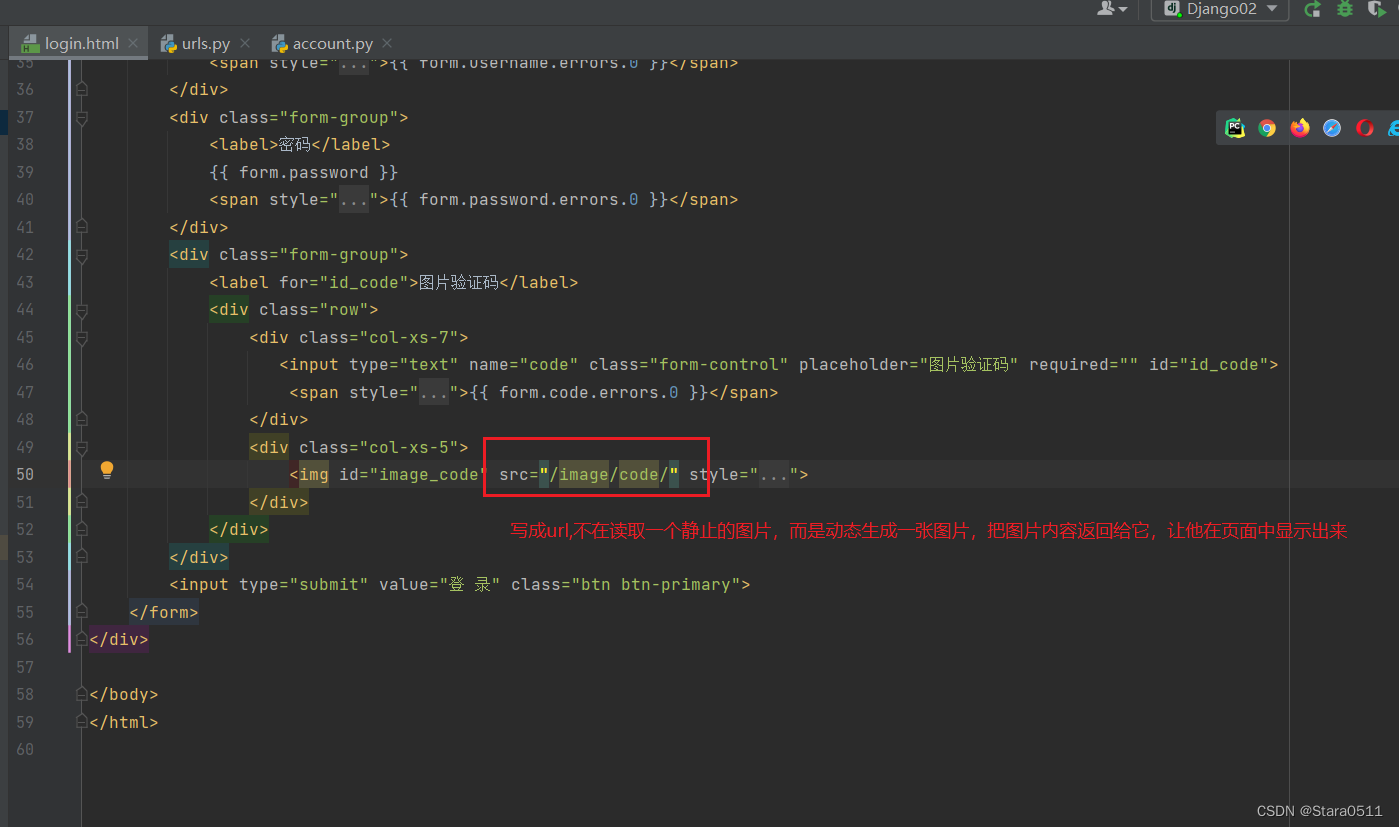Close the account.py tab
Screen dimensions: 1399x827
[x=387, y=44]
